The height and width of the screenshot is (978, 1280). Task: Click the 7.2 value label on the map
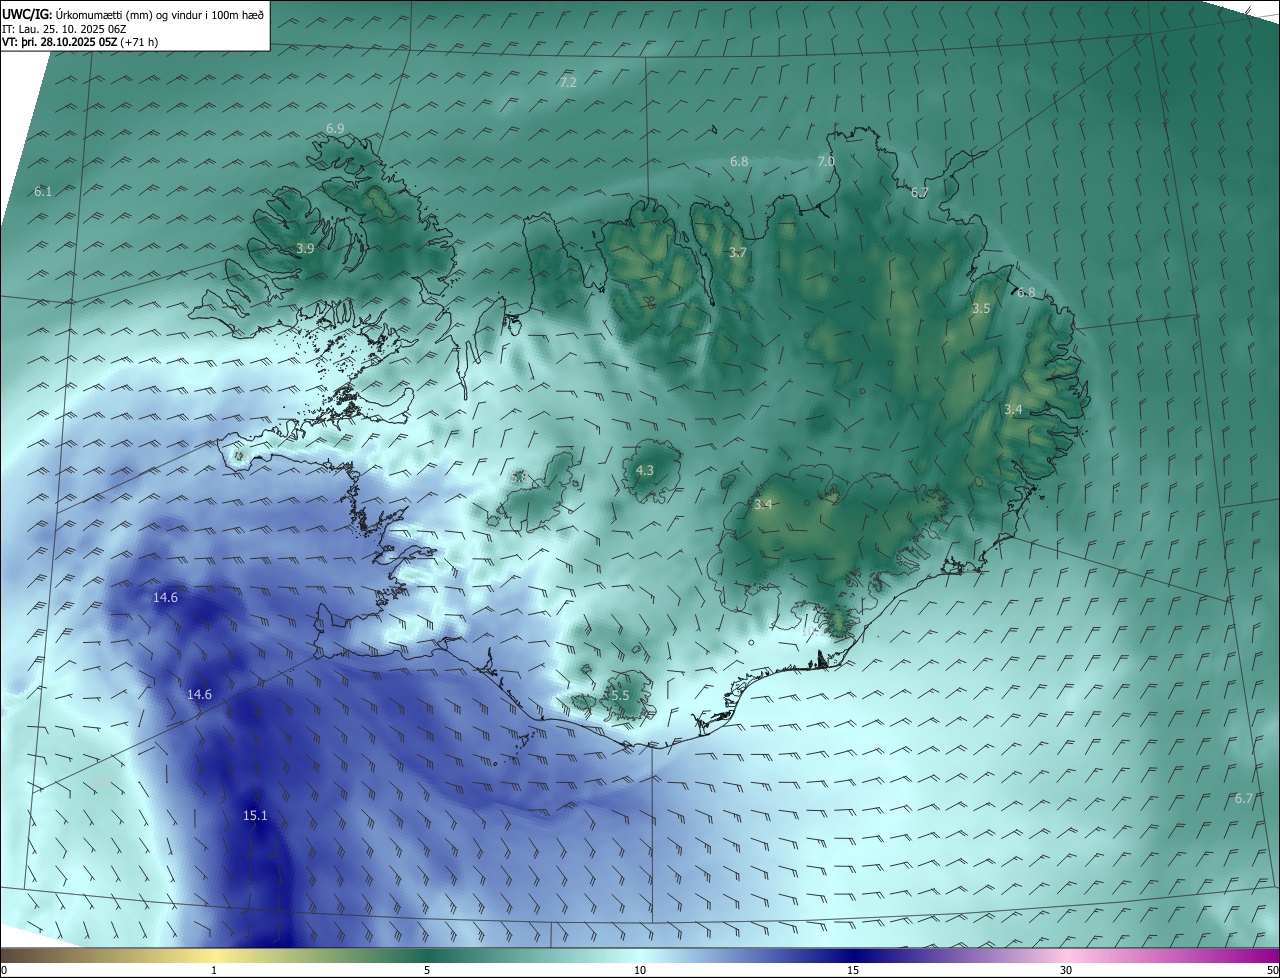click(x=568, y=82)
